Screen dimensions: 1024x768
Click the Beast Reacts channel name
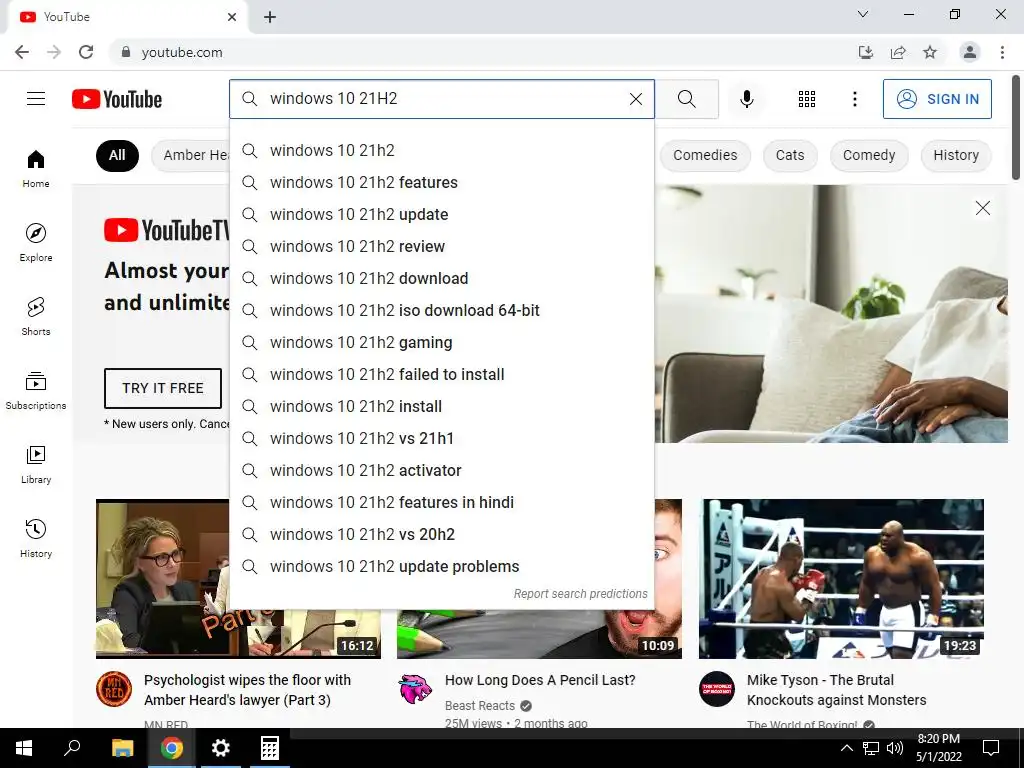(480, 705)
